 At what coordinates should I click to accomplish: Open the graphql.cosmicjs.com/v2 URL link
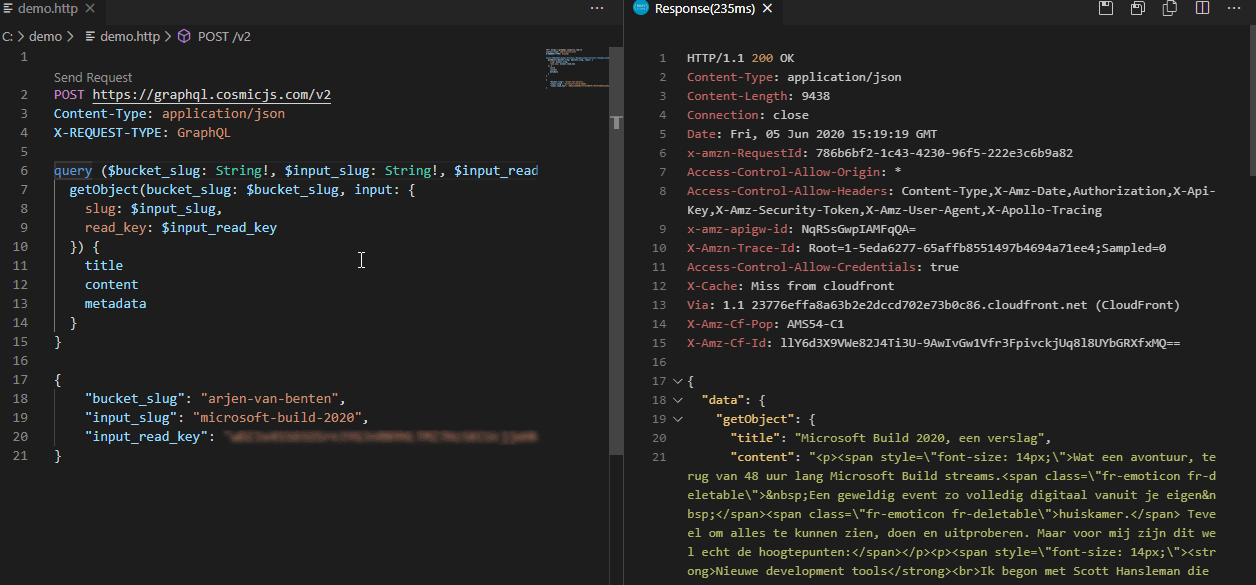pyautogui.click(x=211, y=95)
